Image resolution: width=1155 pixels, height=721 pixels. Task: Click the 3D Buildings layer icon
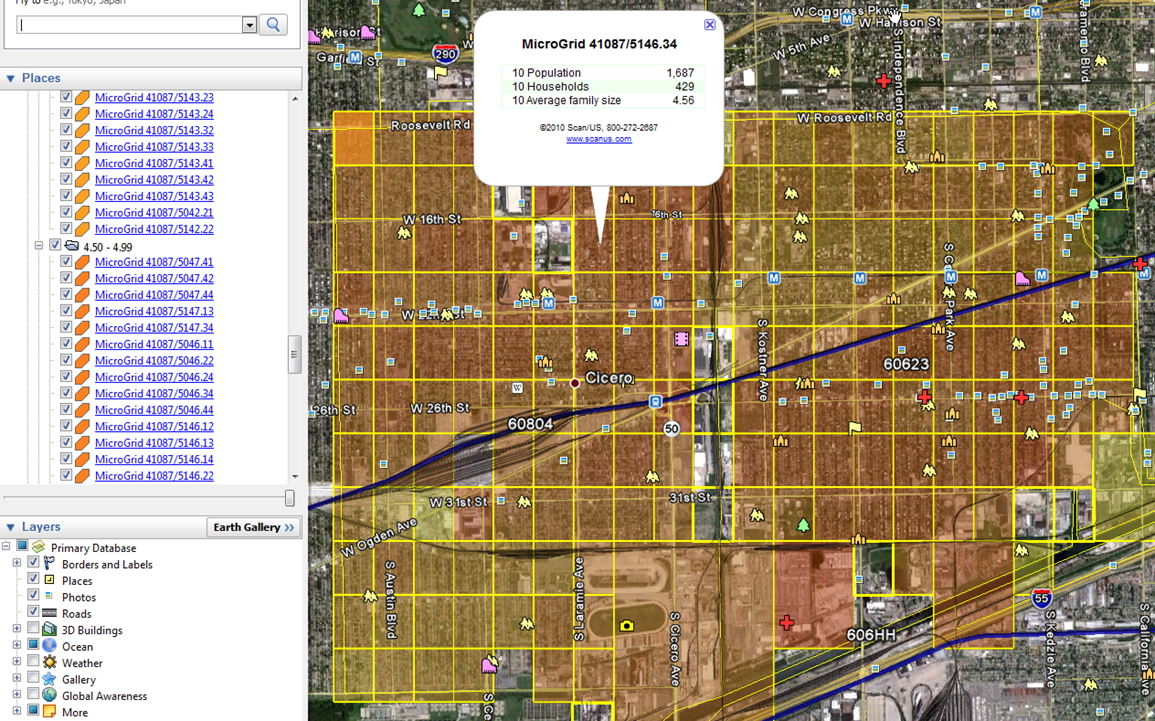(x=50, y=630)
